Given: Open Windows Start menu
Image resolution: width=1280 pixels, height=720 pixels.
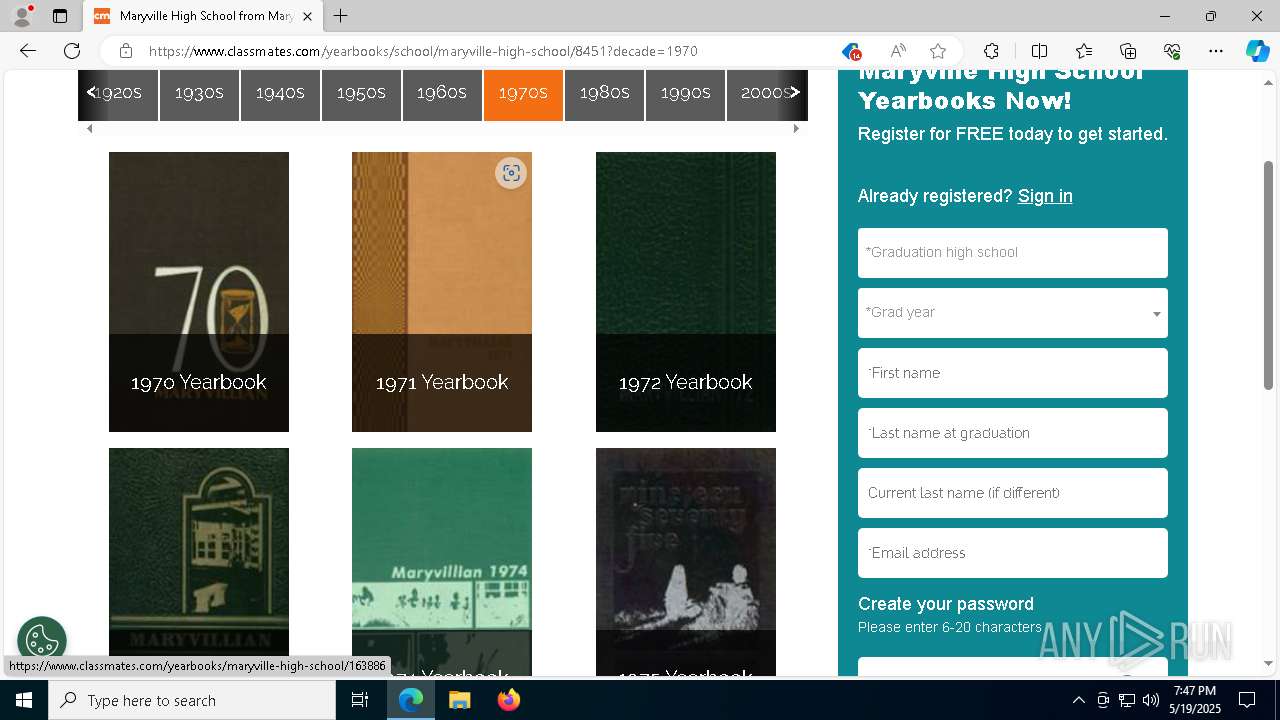Looking at the screenshot, I should 24,700.
